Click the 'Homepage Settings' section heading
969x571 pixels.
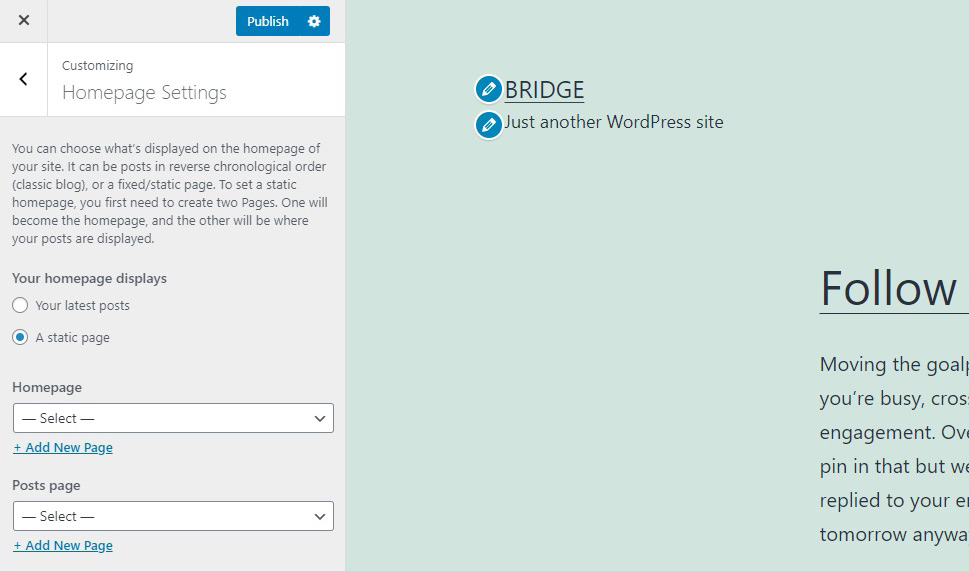pyautogui.click(x=145, y=93)
